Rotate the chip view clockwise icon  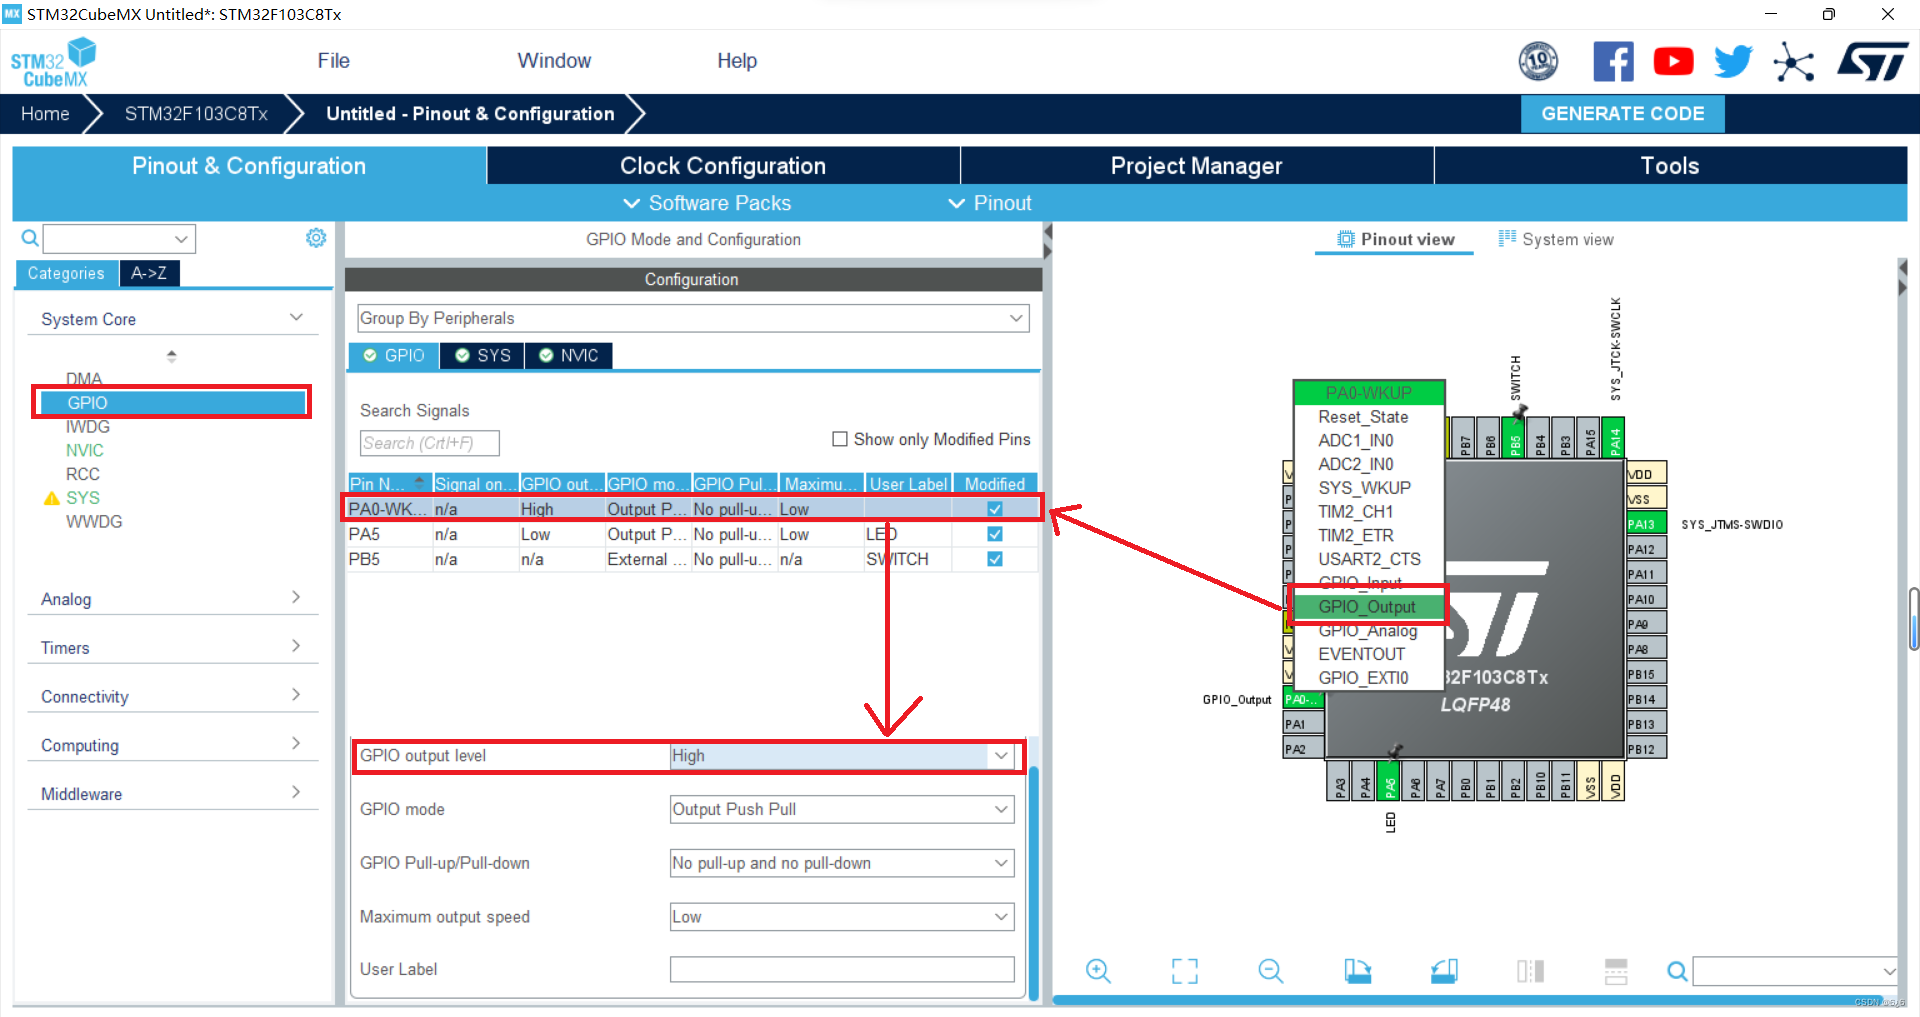click(1357, 970)
